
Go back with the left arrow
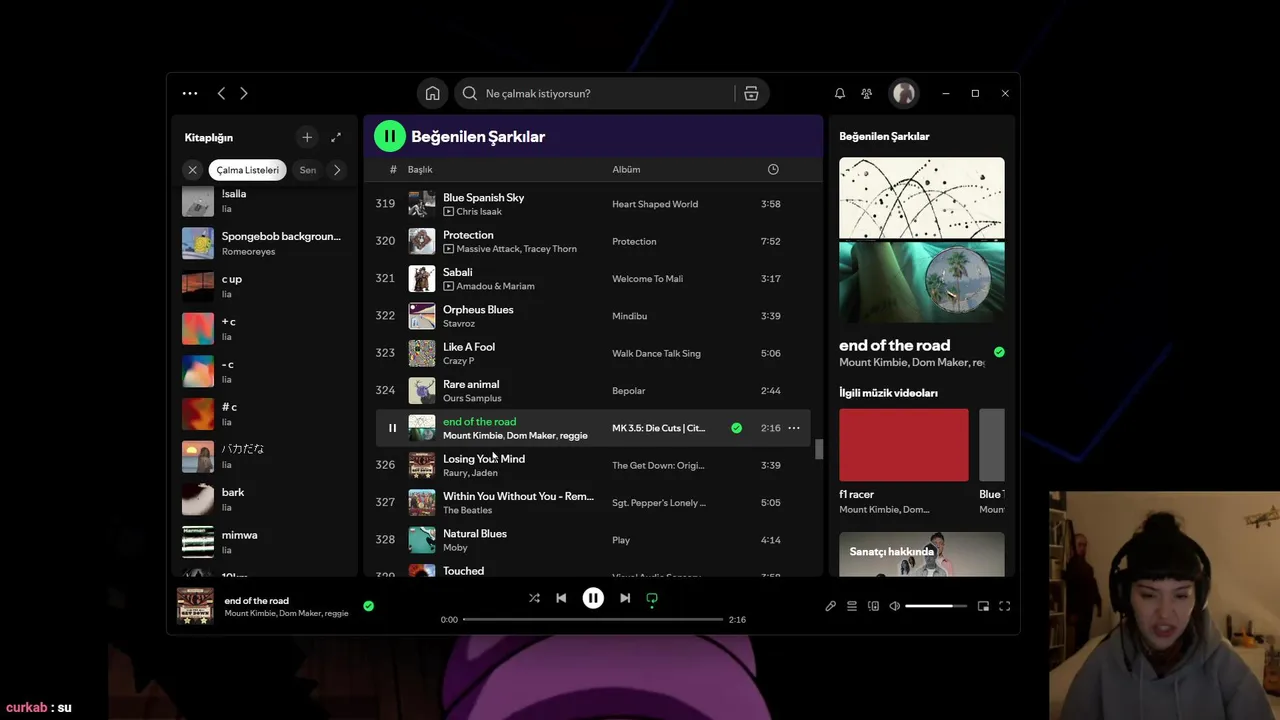221,93
